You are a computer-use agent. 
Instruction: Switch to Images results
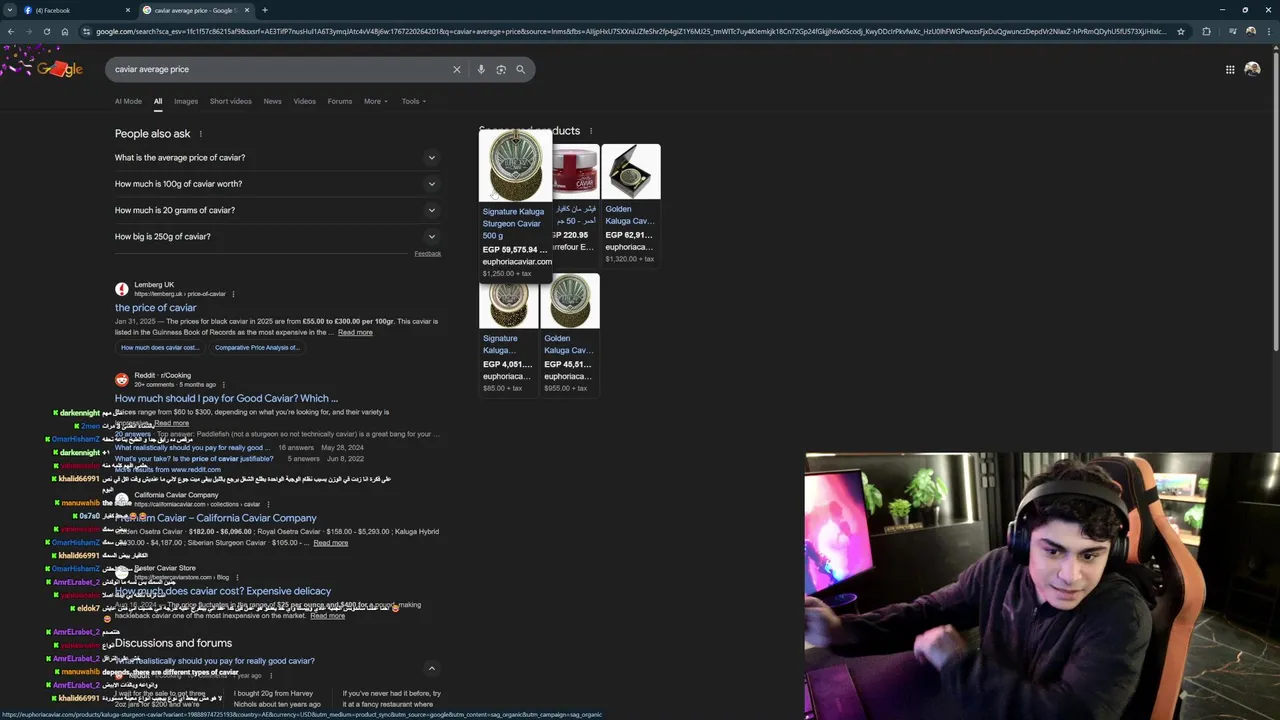pos(186,101)
